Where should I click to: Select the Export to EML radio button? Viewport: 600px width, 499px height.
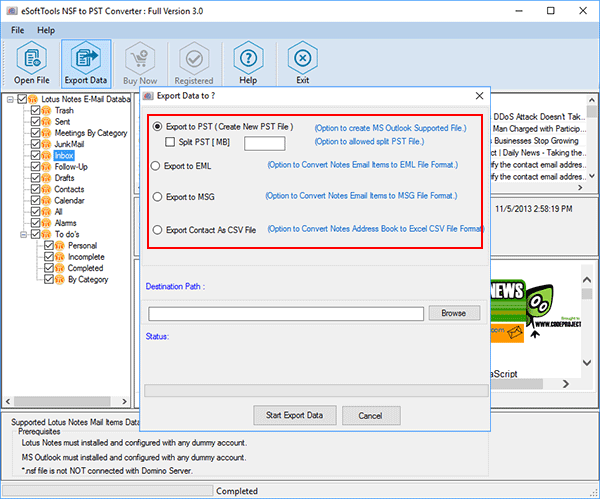pyautogui.click(x=155, y=166)
